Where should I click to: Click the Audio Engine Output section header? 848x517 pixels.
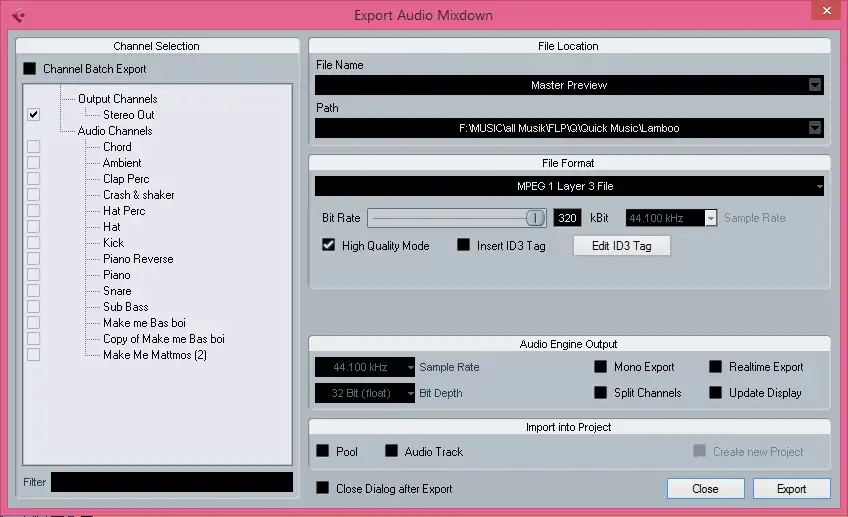point(569,344)
